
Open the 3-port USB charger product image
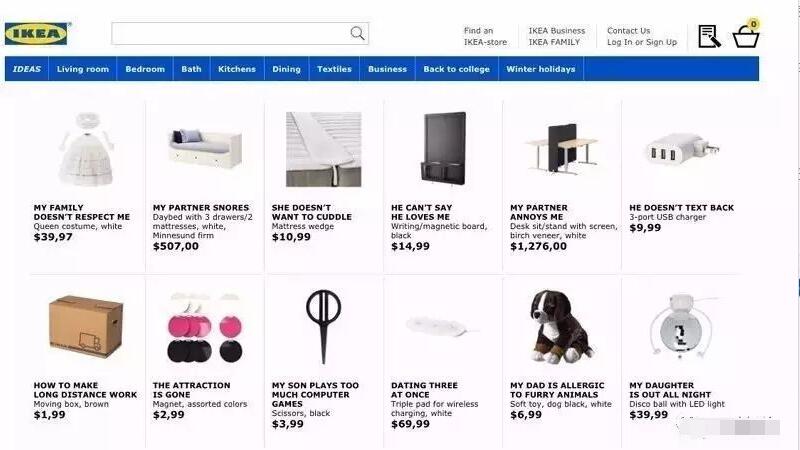point(682,148)
